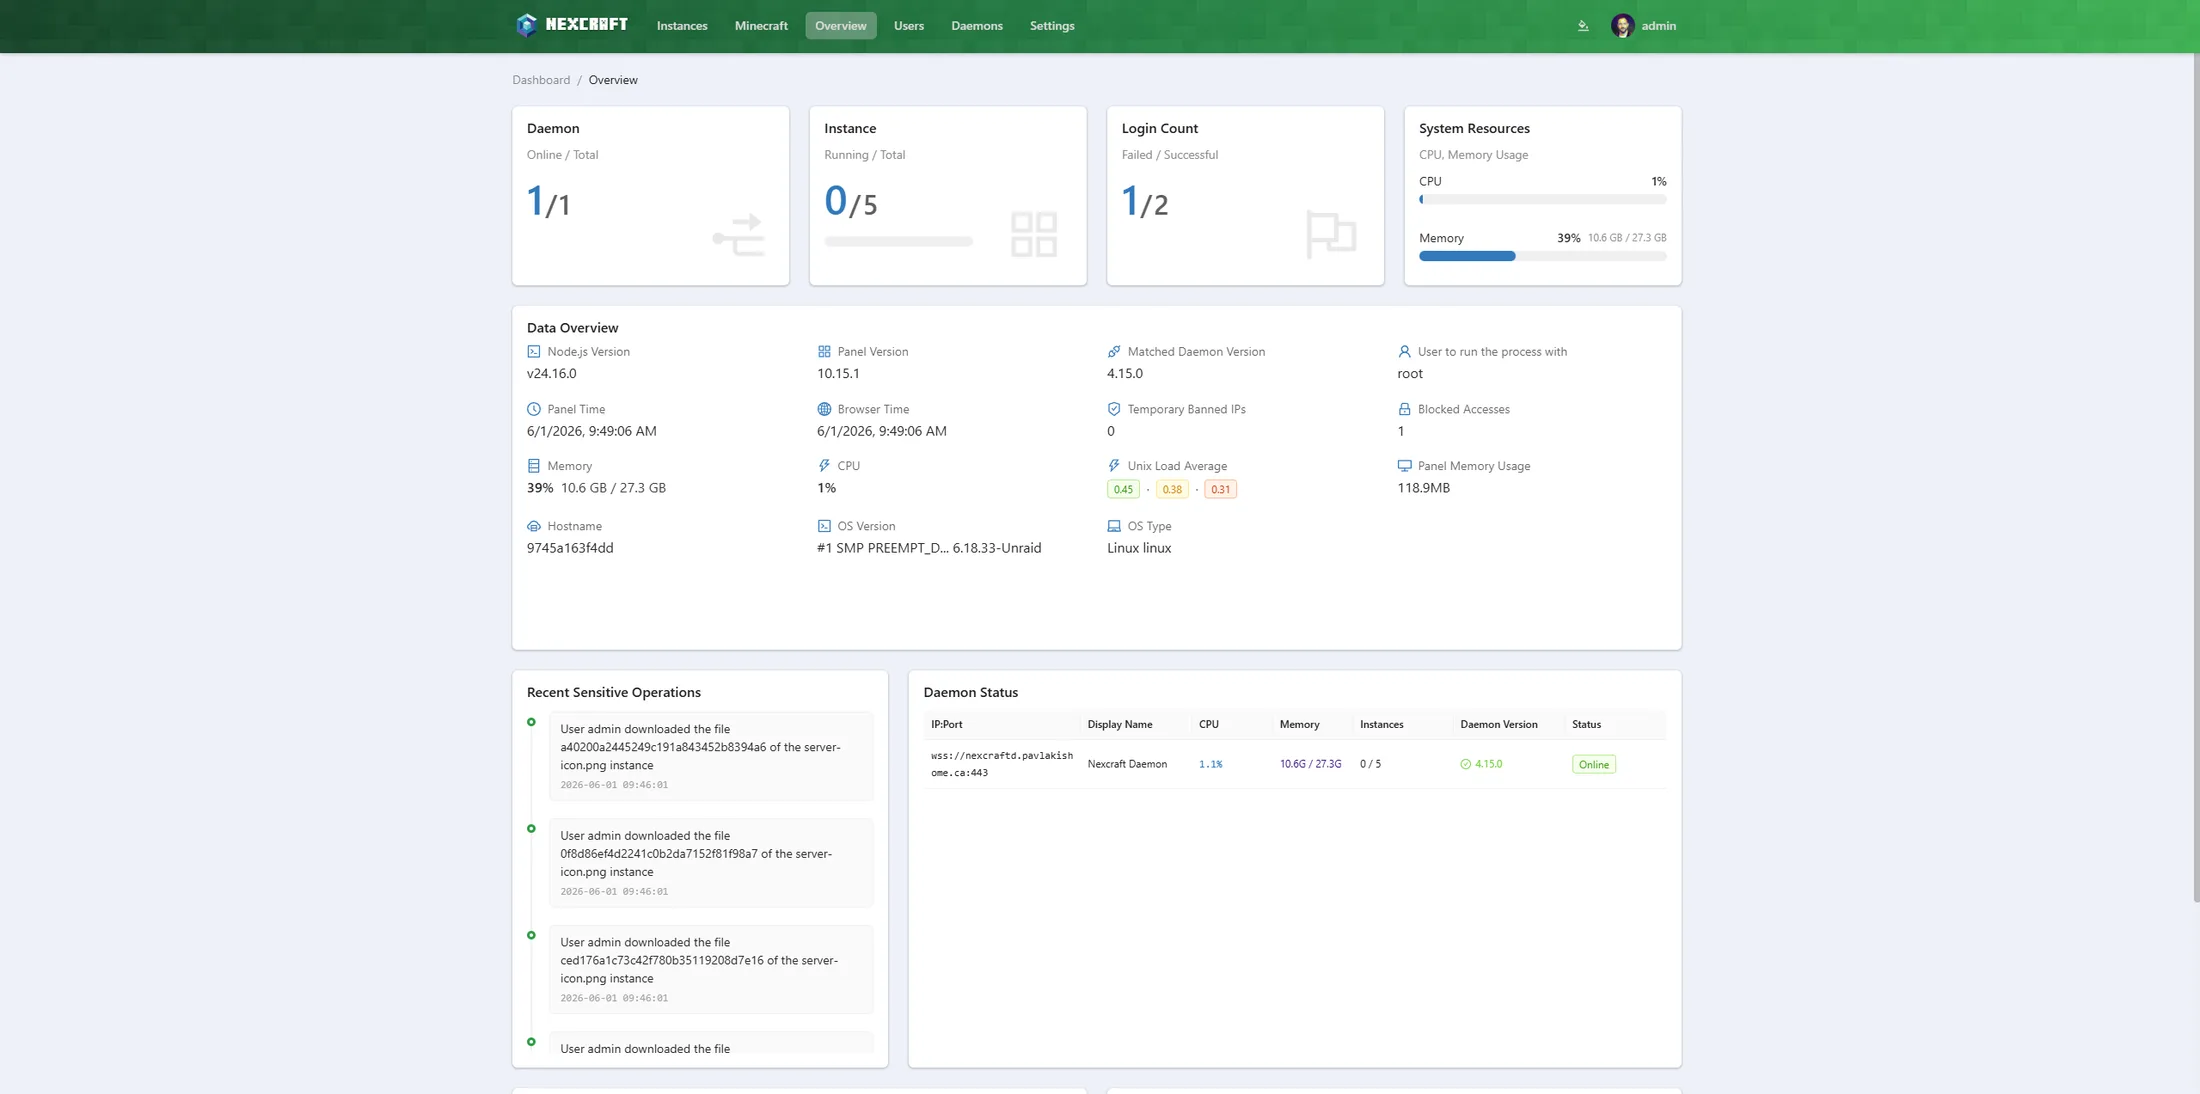Click the Node.js Version terminal icon
2200x1094 pixels.
coord(534,352)
